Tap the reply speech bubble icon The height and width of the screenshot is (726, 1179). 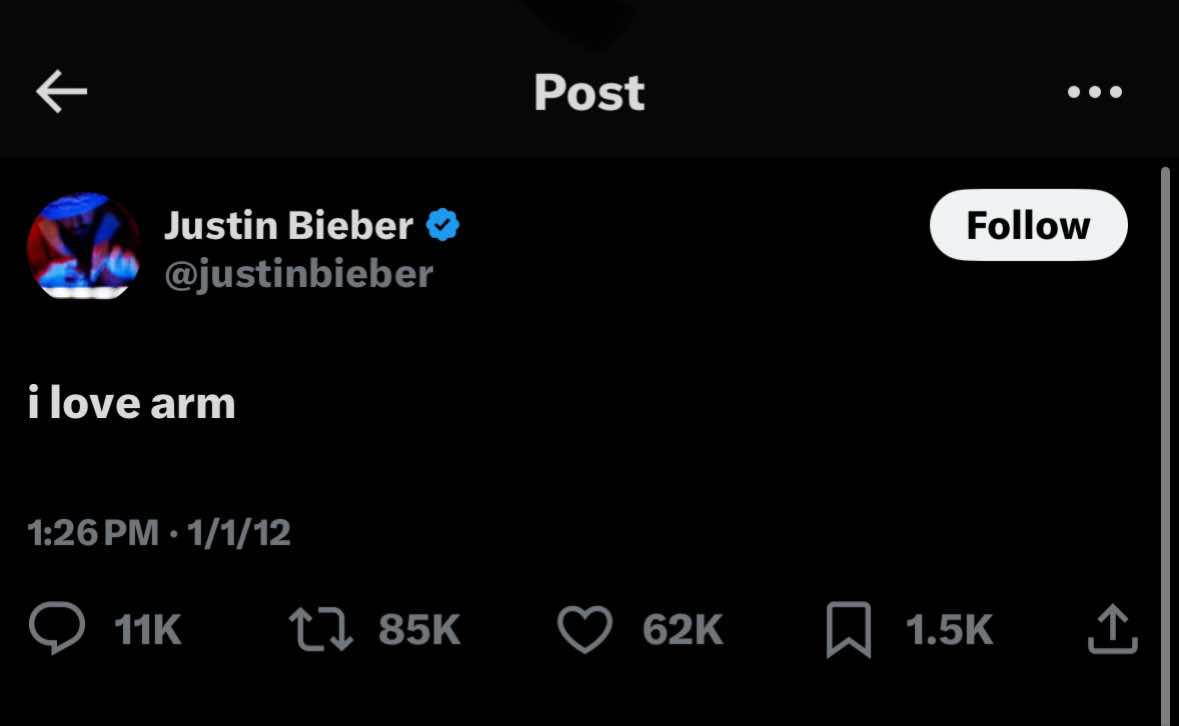58,630
